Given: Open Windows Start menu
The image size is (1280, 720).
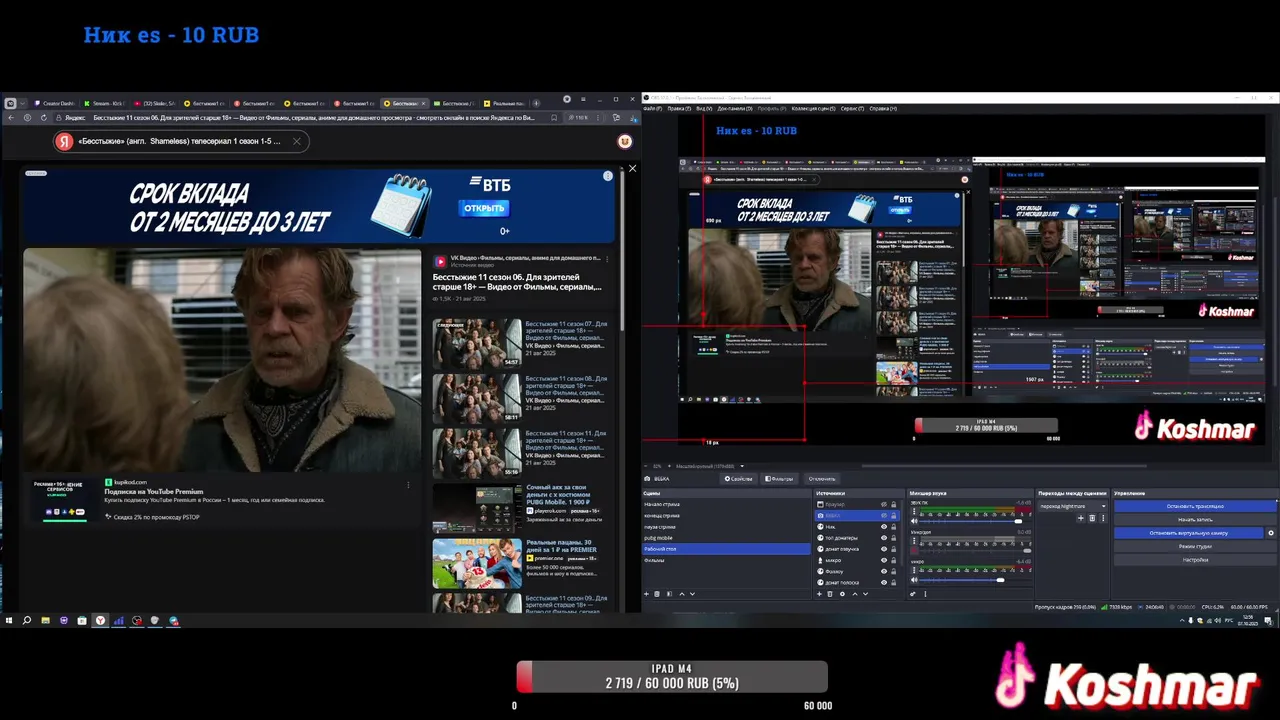Looking at the screenshot, I should pyautogui.click(x=9, y=620).
